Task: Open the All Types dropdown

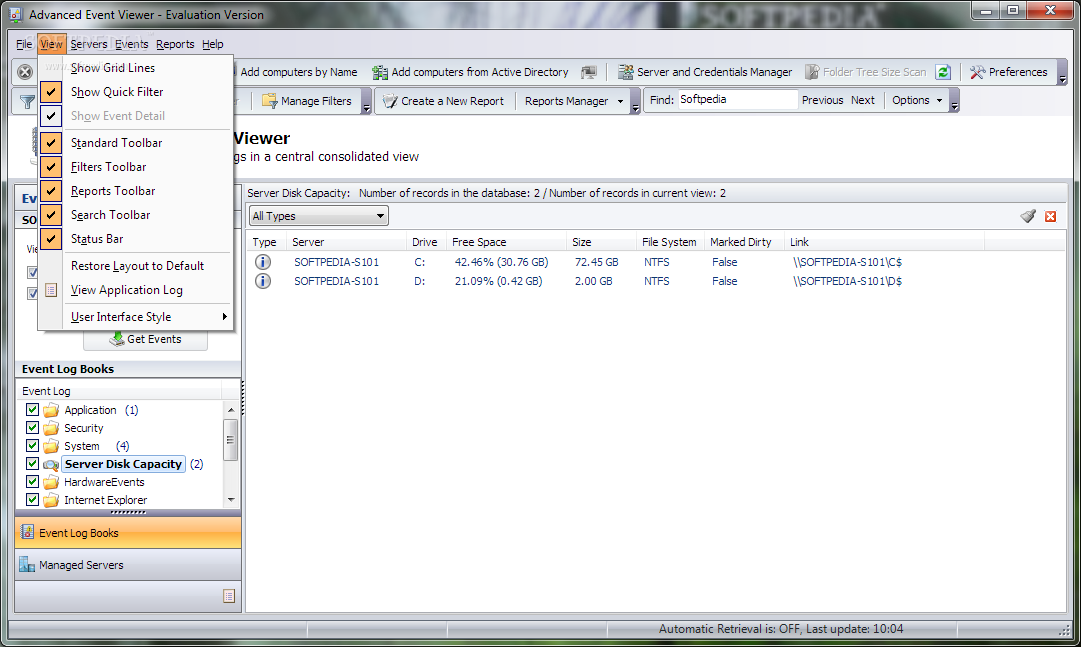Action: [319, 216]
